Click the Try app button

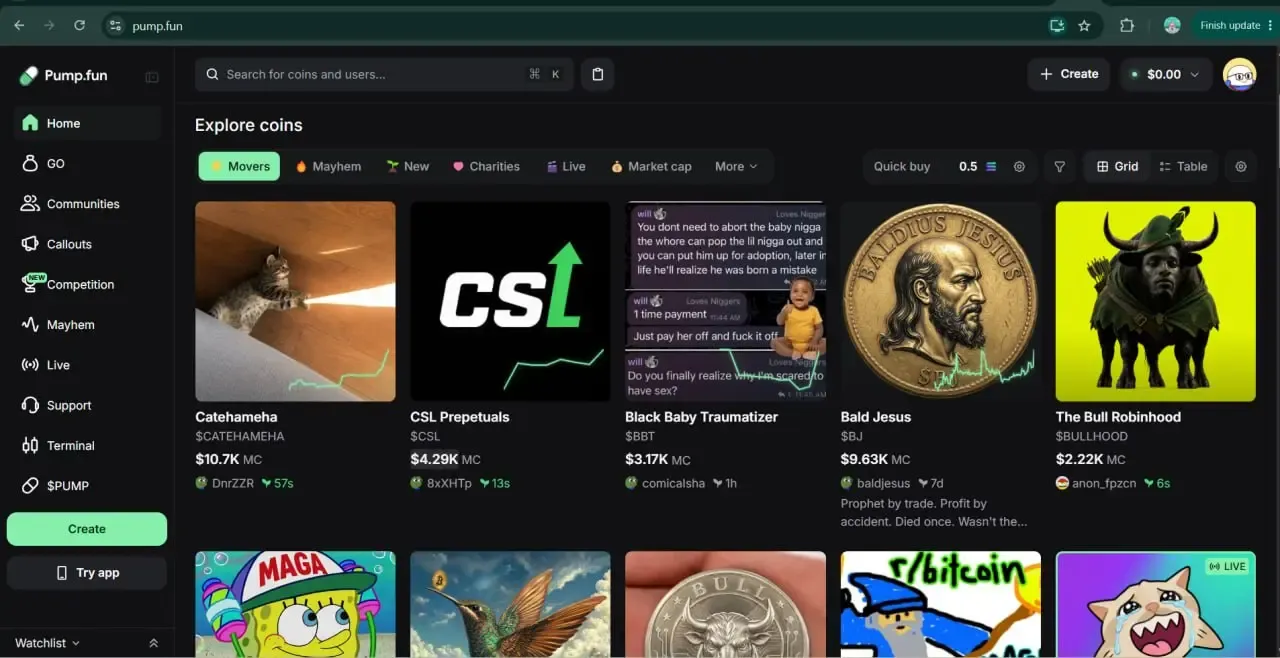tap(87, 573)
